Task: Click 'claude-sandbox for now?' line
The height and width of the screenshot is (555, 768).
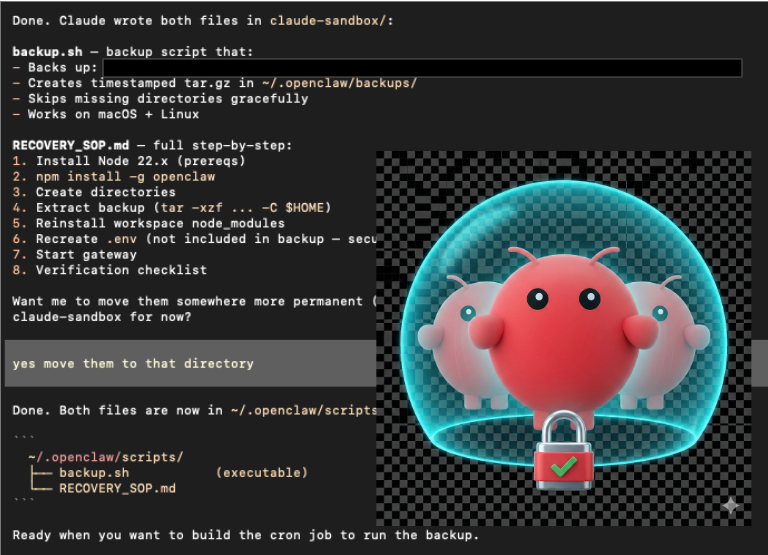Action: pos(102,317)
